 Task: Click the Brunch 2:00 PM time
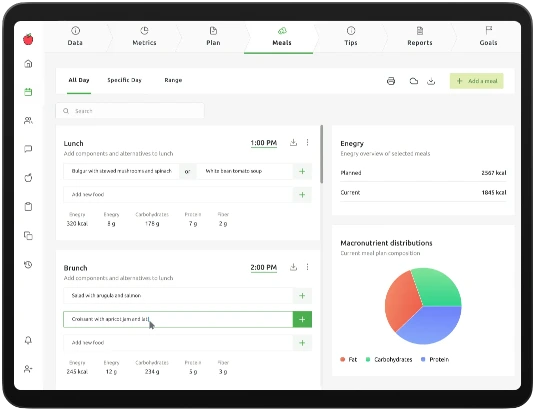(x=264, y=267)
